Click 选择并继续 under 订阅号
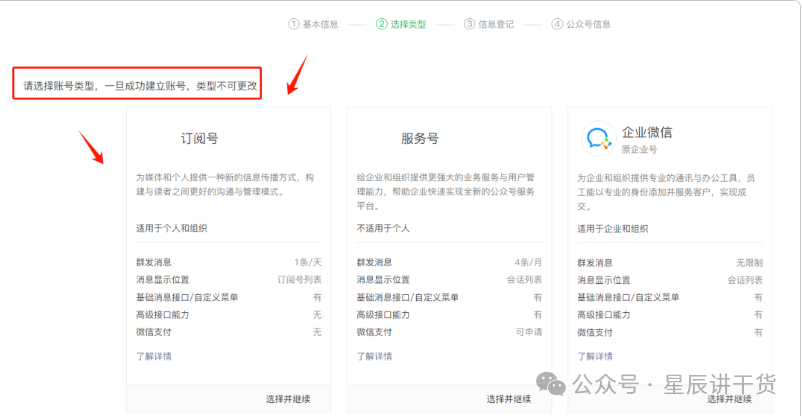802x416 pixels. point(288,399)
